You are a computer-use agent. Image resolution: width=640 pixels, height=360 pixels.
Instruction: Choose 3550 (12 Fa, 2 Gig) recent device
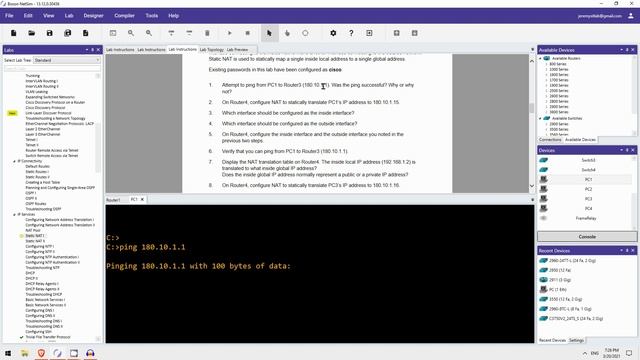click(566, 299)
